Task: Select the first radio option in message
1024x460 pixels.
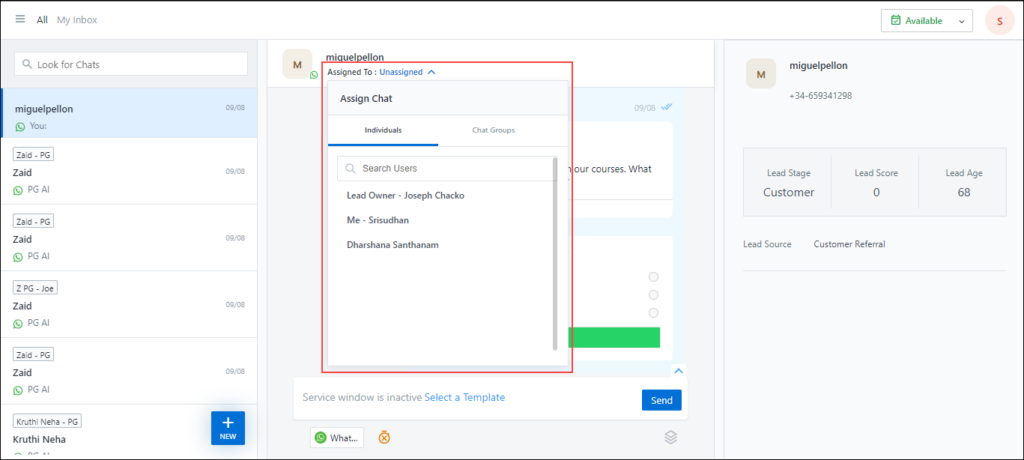Action: [x=654, y=277]
